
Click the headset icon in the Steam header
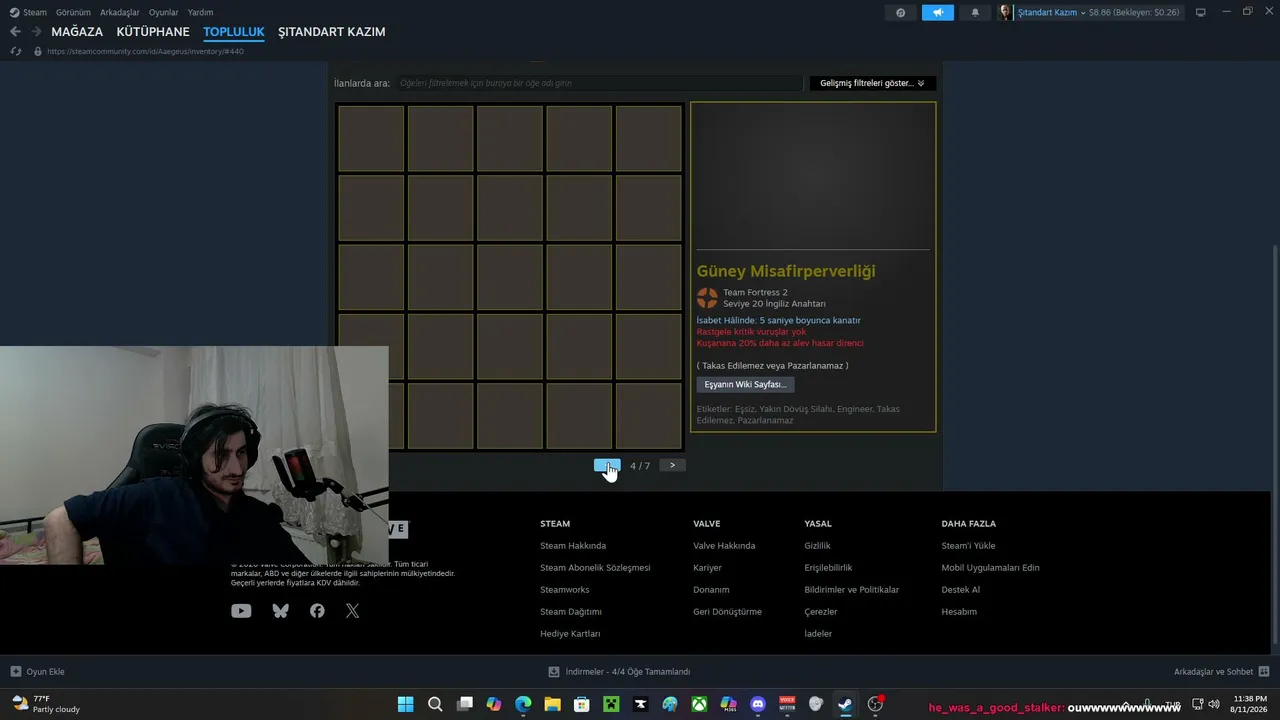pos(901,13)
